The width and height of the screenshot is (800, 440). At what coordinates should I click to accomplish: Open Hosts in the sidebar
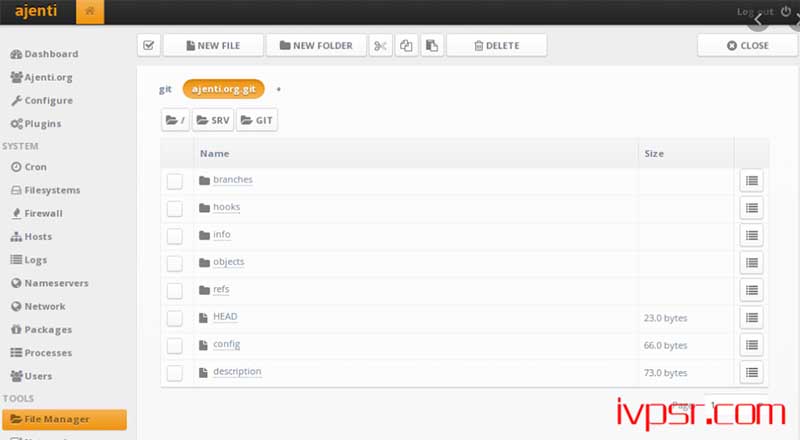(x=32, y=237)
